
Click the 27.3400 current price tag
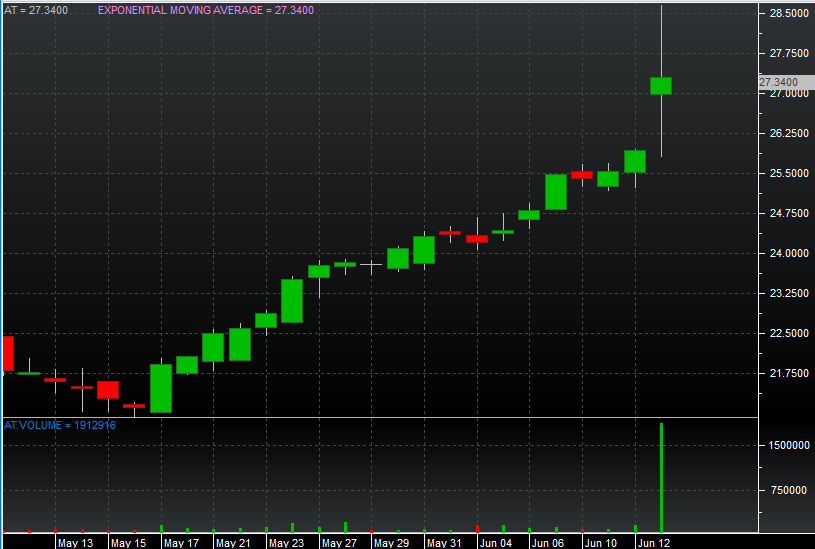779,82
